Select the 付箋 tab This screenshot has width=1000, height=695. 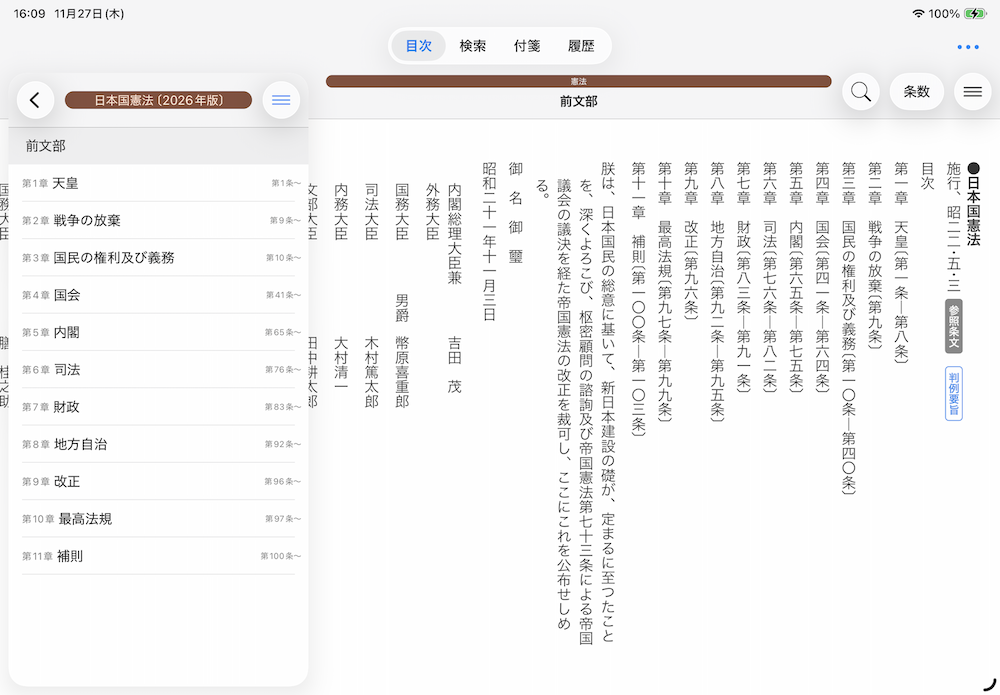(x=527, y=46)
